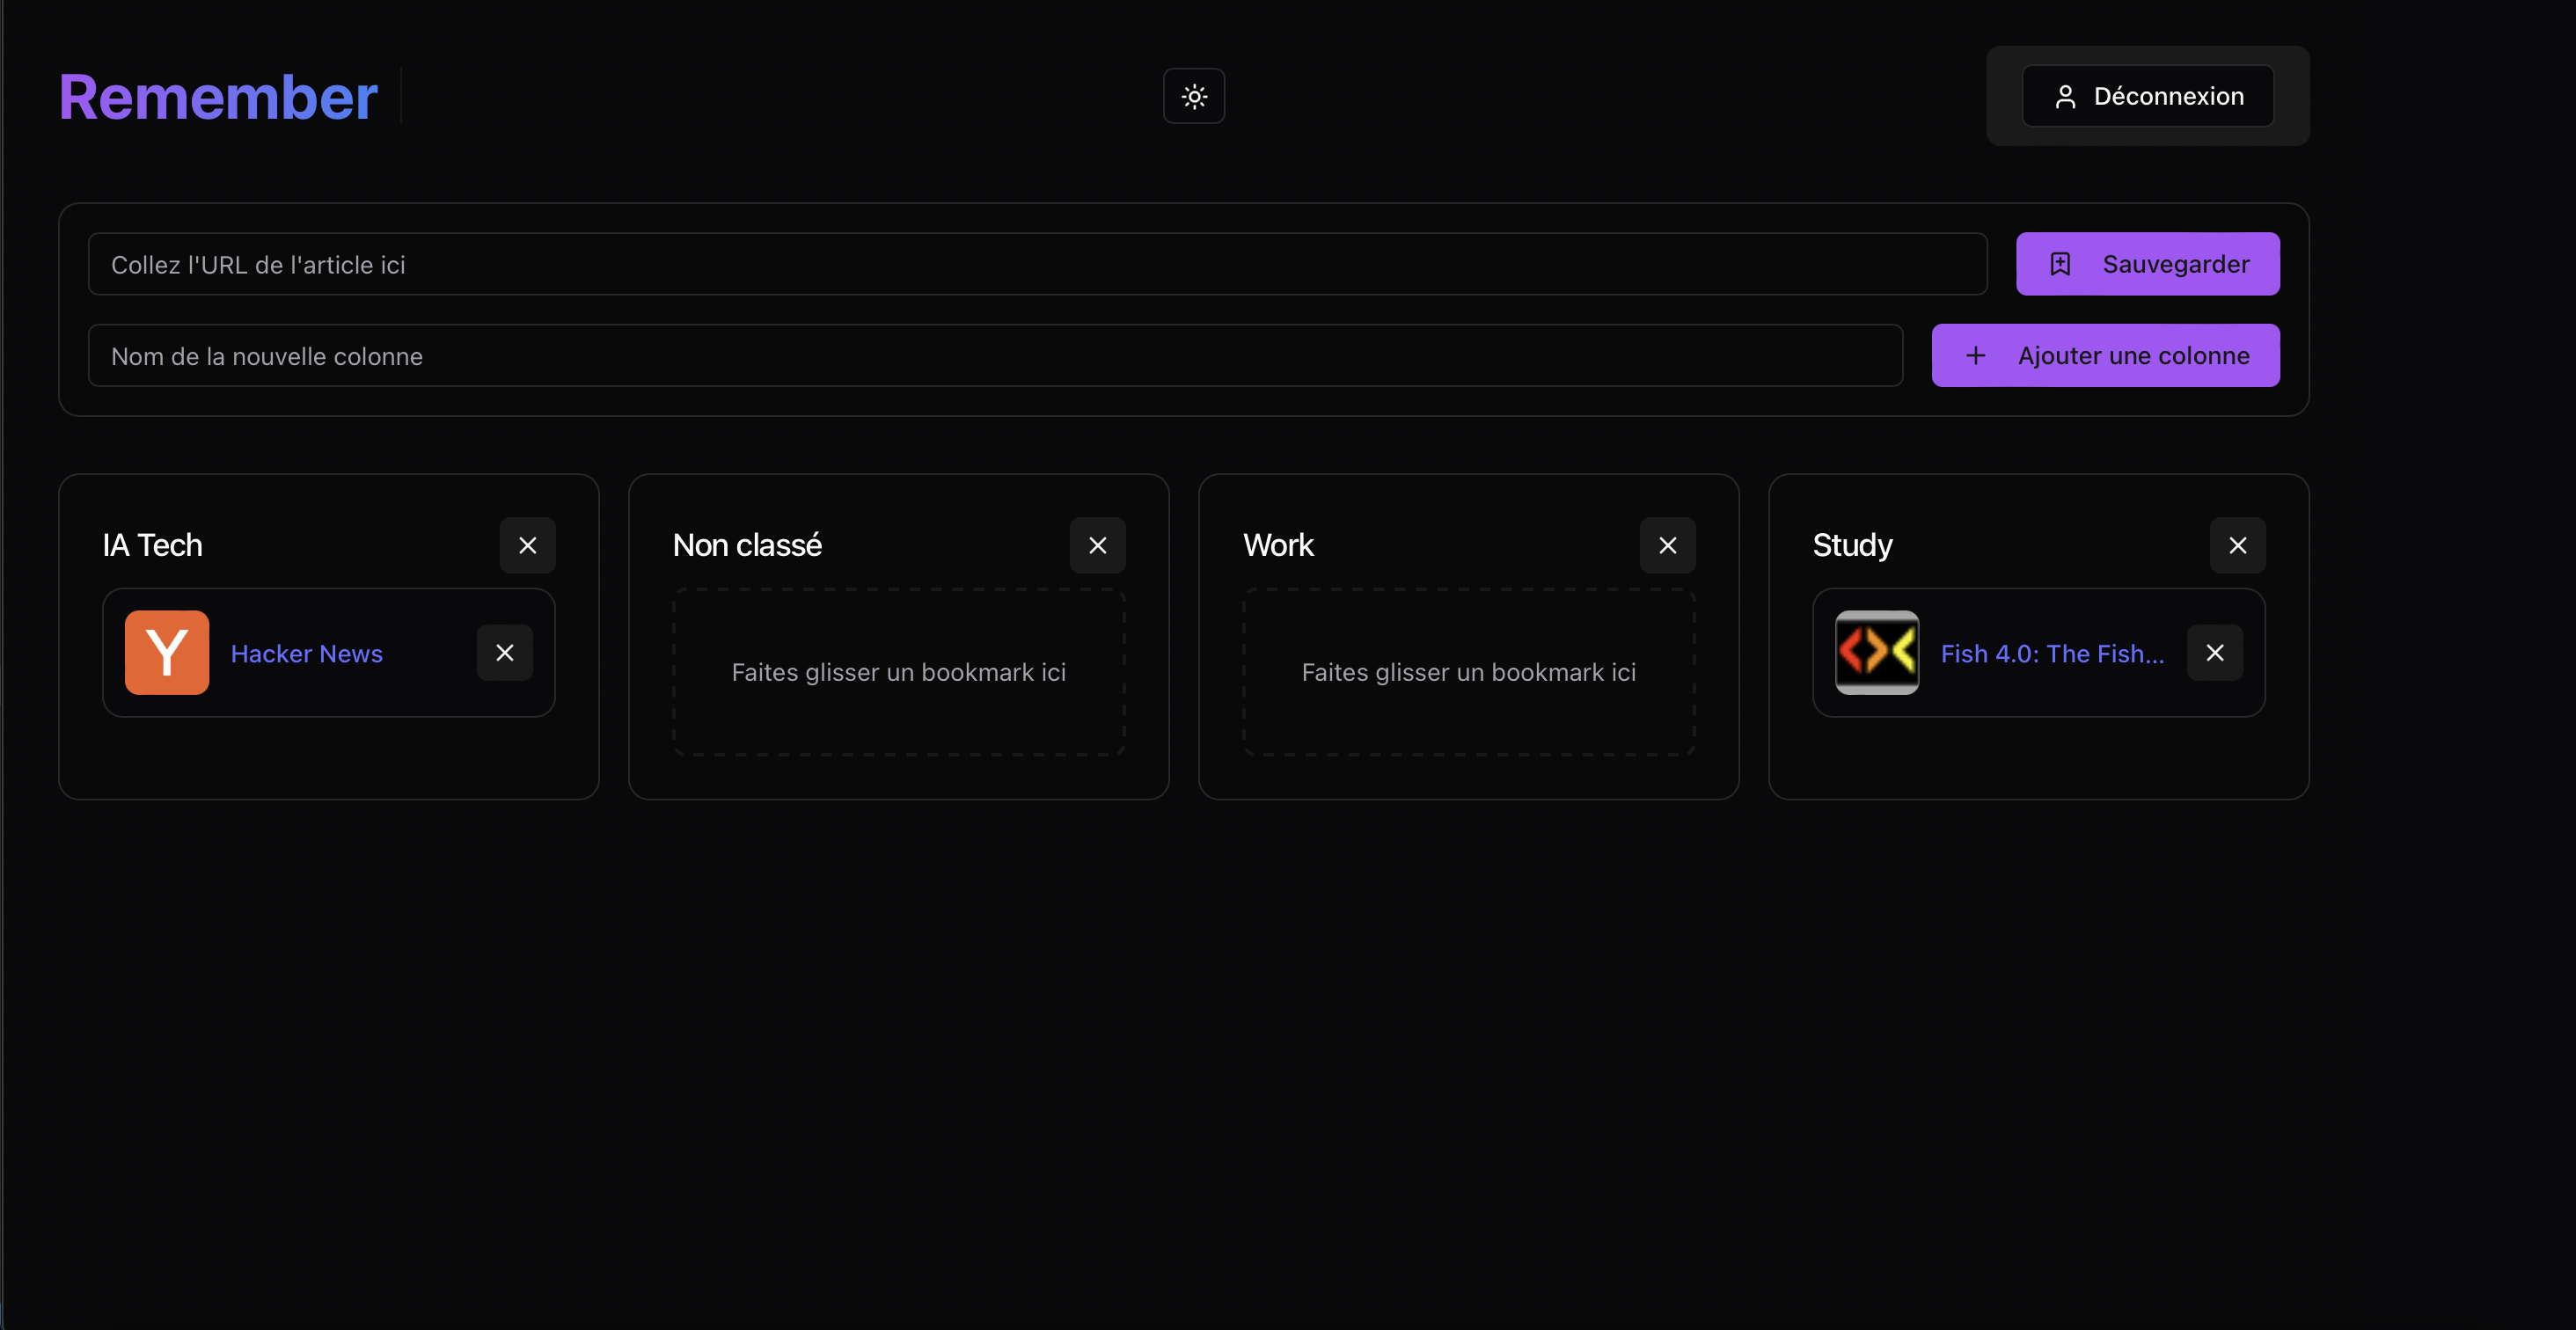Click Ajouter une colonne button
The width and height of the screenshot is (2576, 1330).
[2105, 355]
